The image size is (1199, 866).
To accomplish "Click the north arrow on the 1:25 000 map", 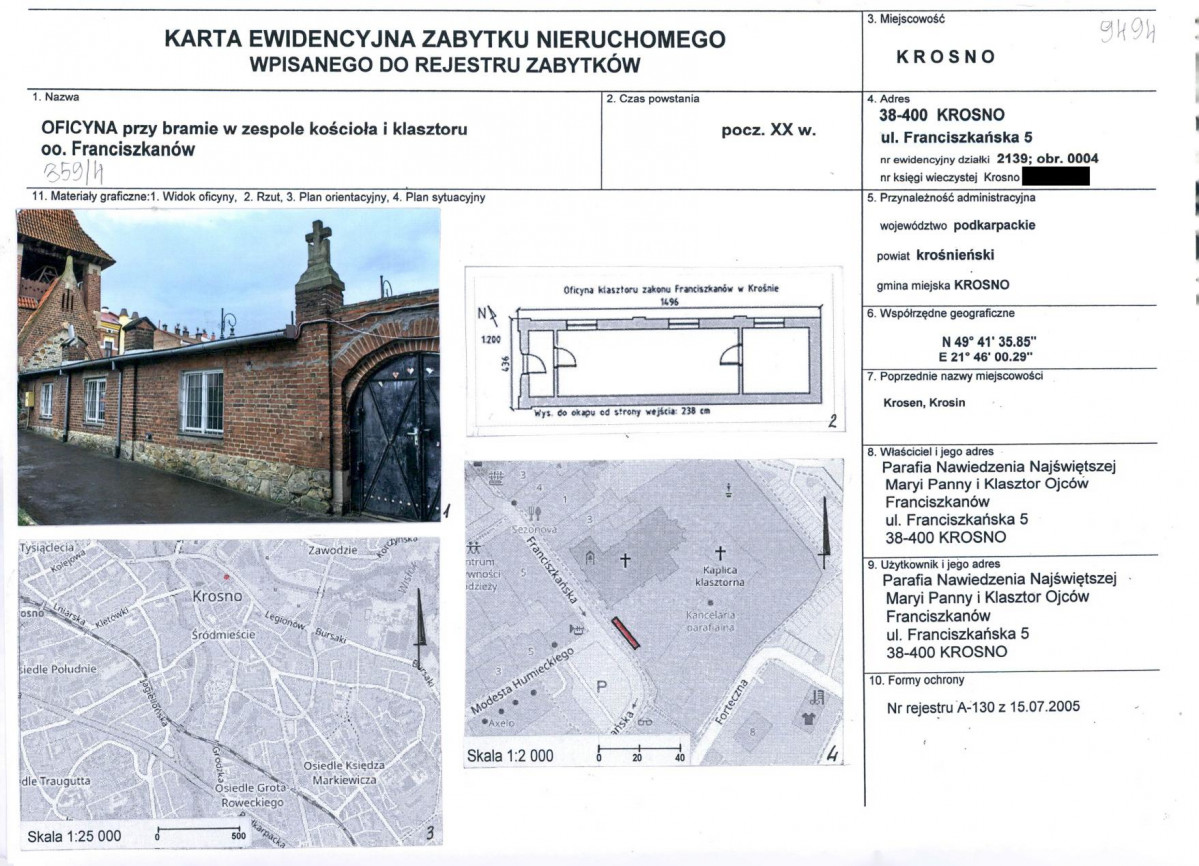I will coord(418,626).
